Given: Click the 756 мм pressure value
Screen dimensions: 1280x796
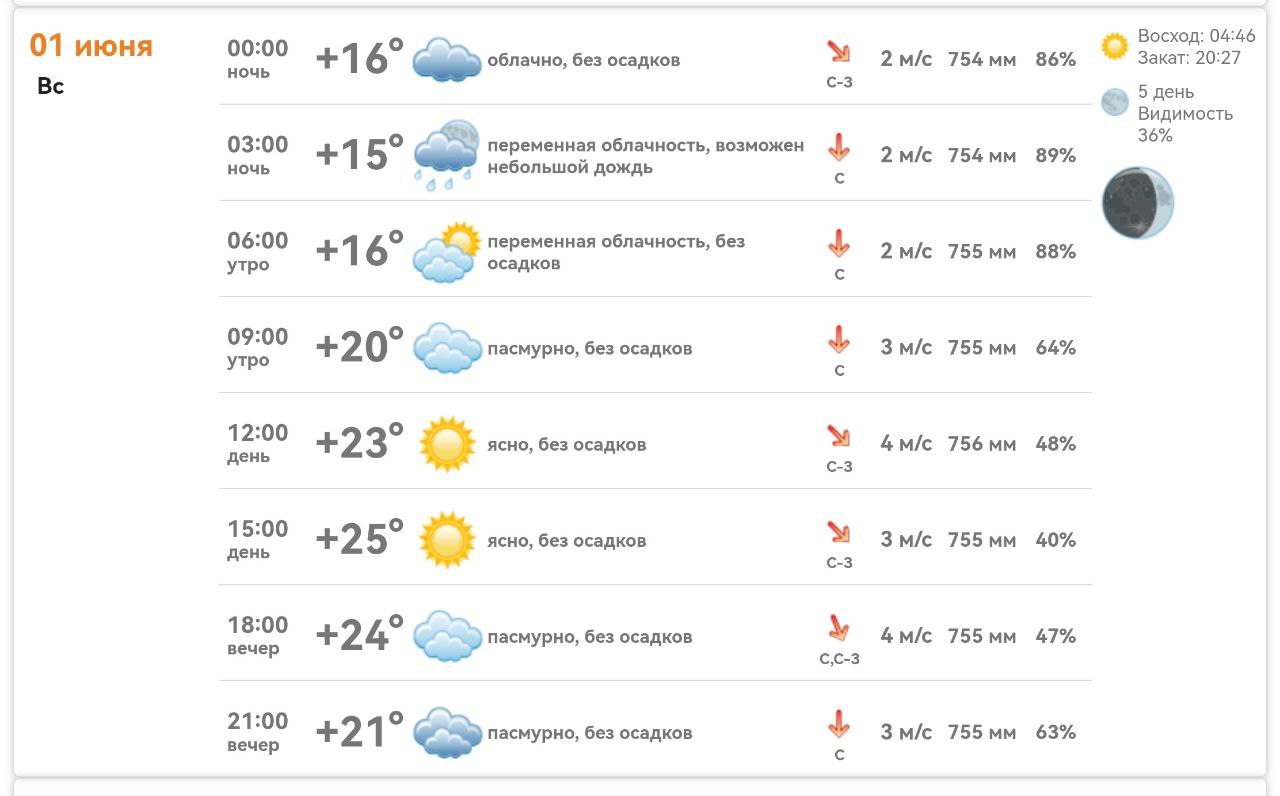Looking at the screenshot, I should (982, 444).
